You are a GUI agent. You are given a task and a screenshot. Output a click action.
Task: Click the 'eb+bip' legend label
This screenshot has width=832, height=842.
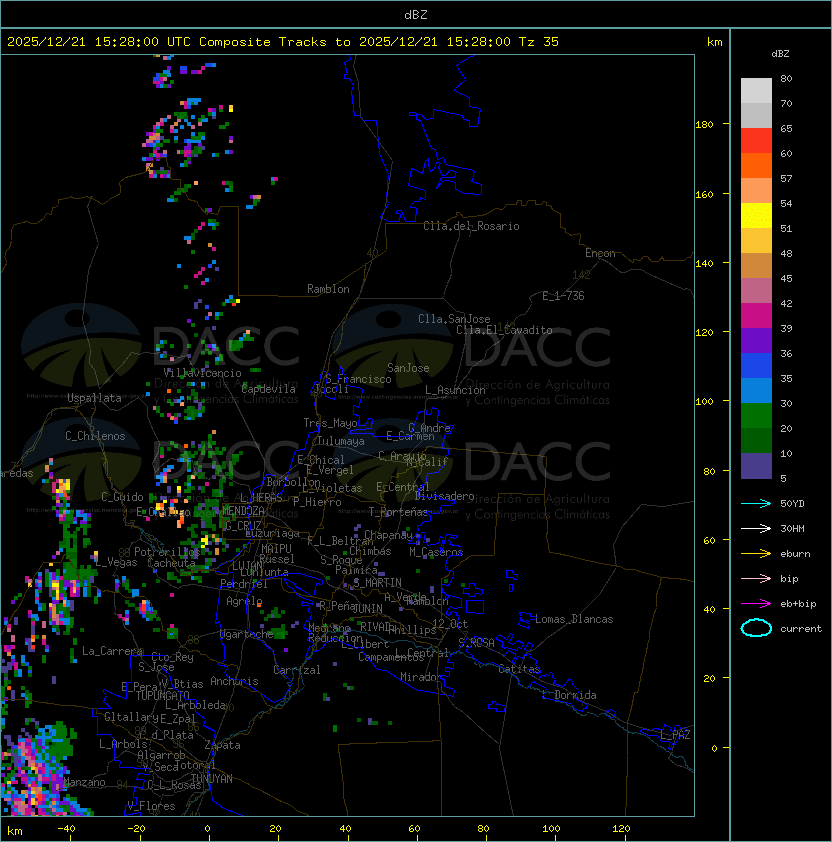tap(798, 604)
